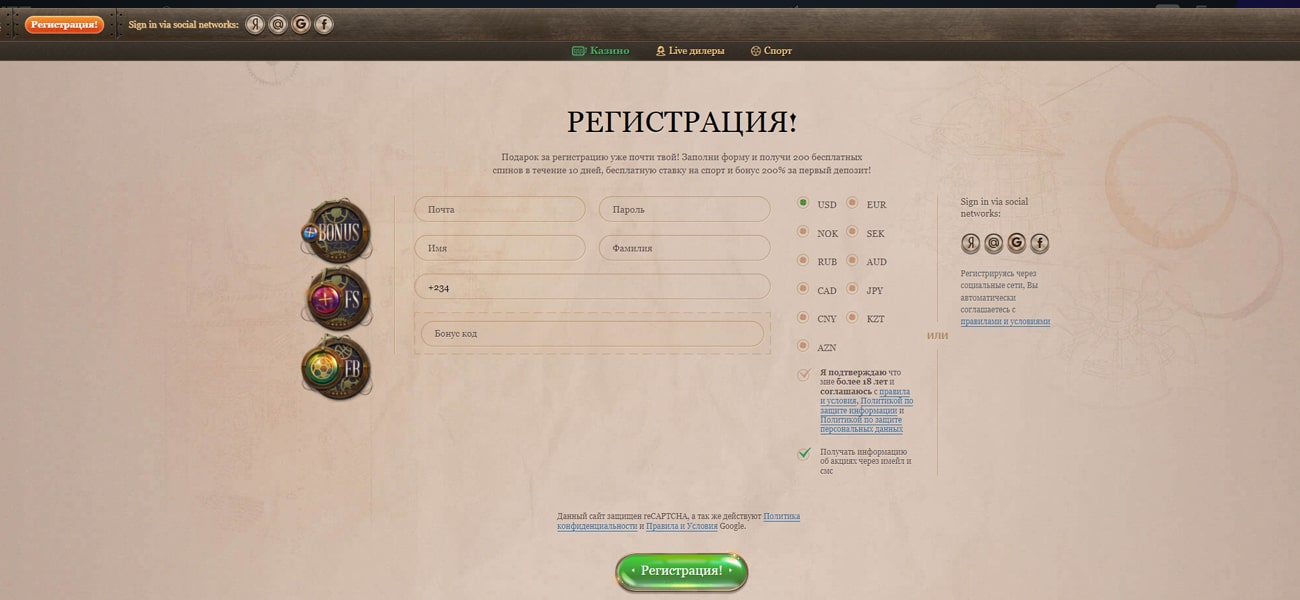
Task: Click the FB medallion icon
Action: pyautogui.click(x=336, y=368)
